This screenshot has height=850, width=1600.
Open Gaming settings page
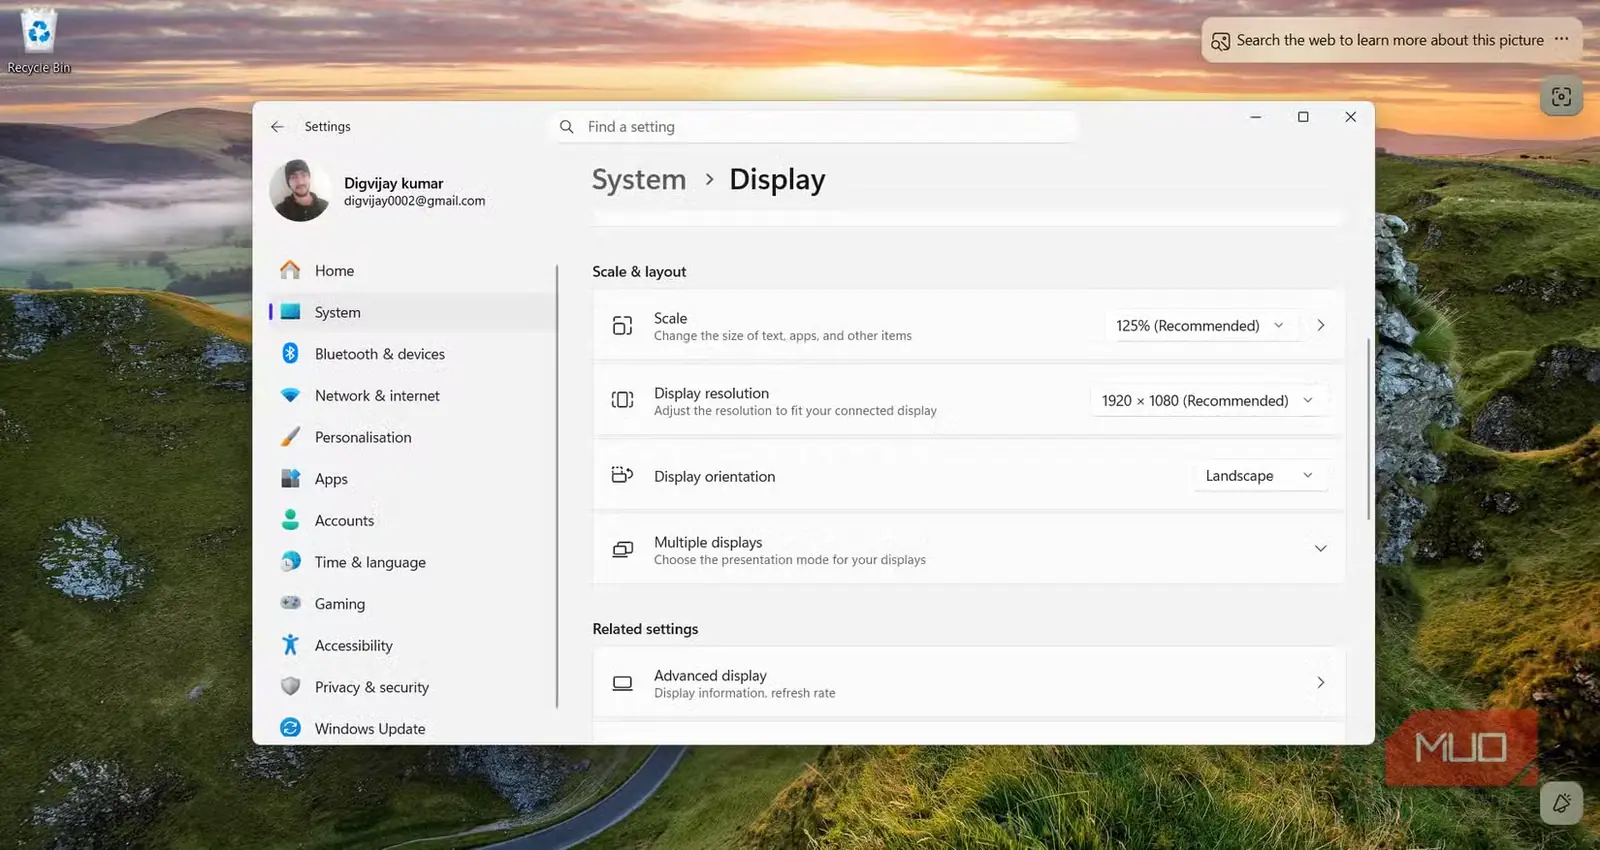click(412, 604)
